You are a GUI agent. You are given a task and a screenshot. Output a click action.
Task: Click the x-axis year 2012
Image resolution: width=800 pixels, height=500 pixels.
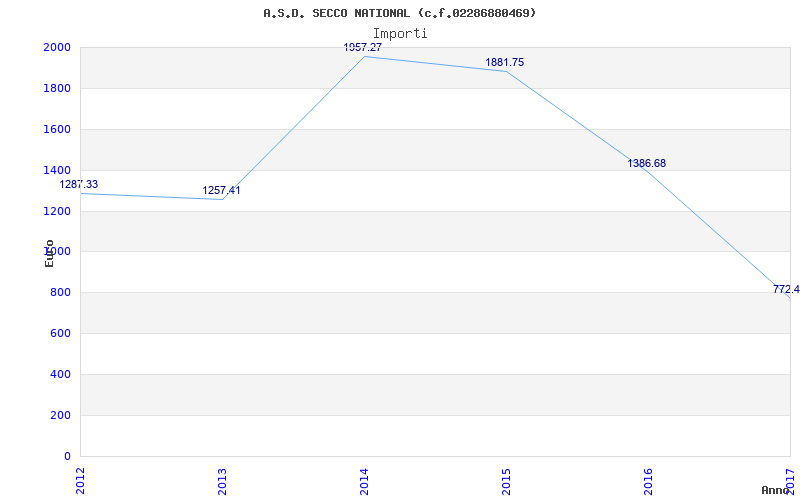pyautogui.click(x=80, y=481)
